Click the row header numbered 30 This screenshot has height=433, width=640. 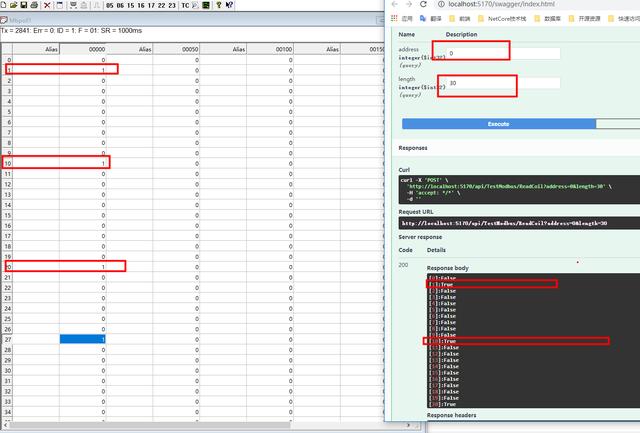7,371
